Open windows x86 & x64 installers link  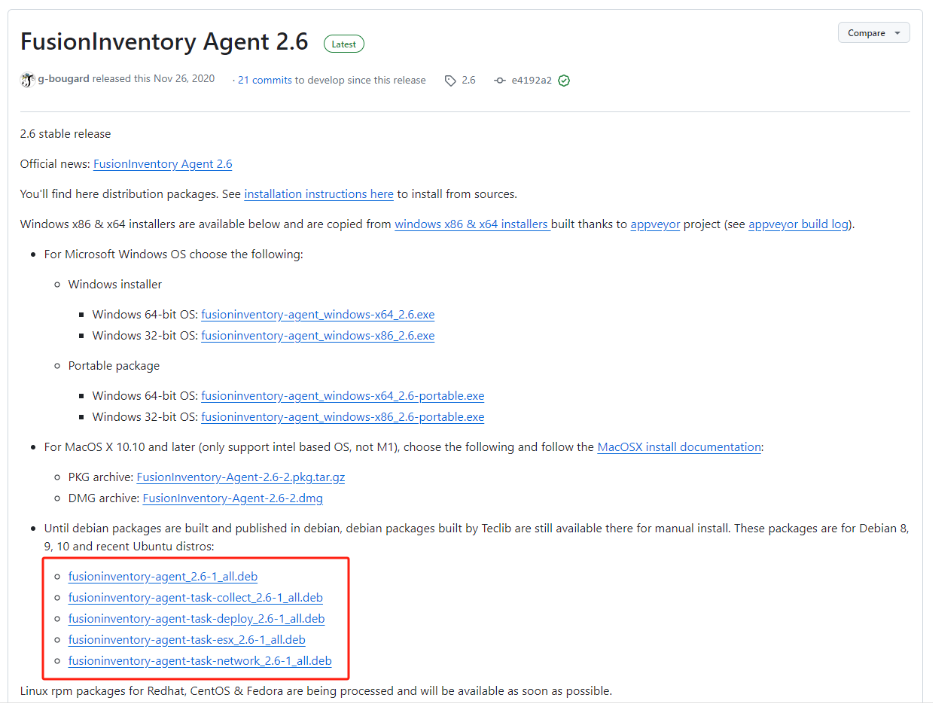tap(472, 224)
